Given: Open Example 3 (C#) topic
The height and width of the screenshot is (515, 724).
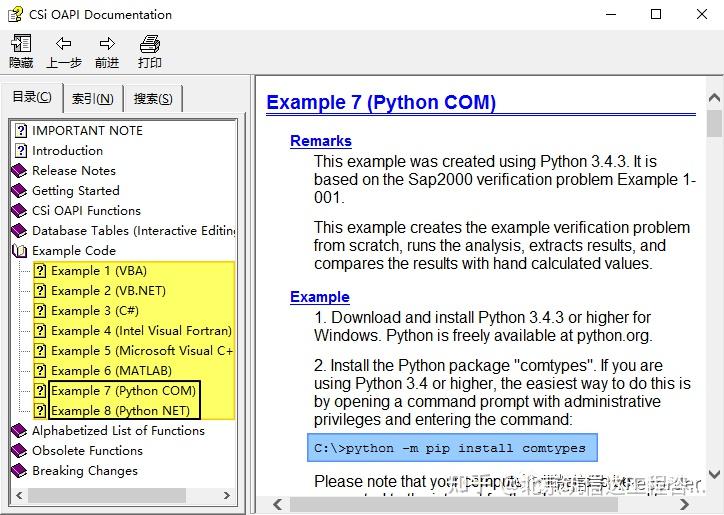Looking at the screenshot, I should (95, 310).
